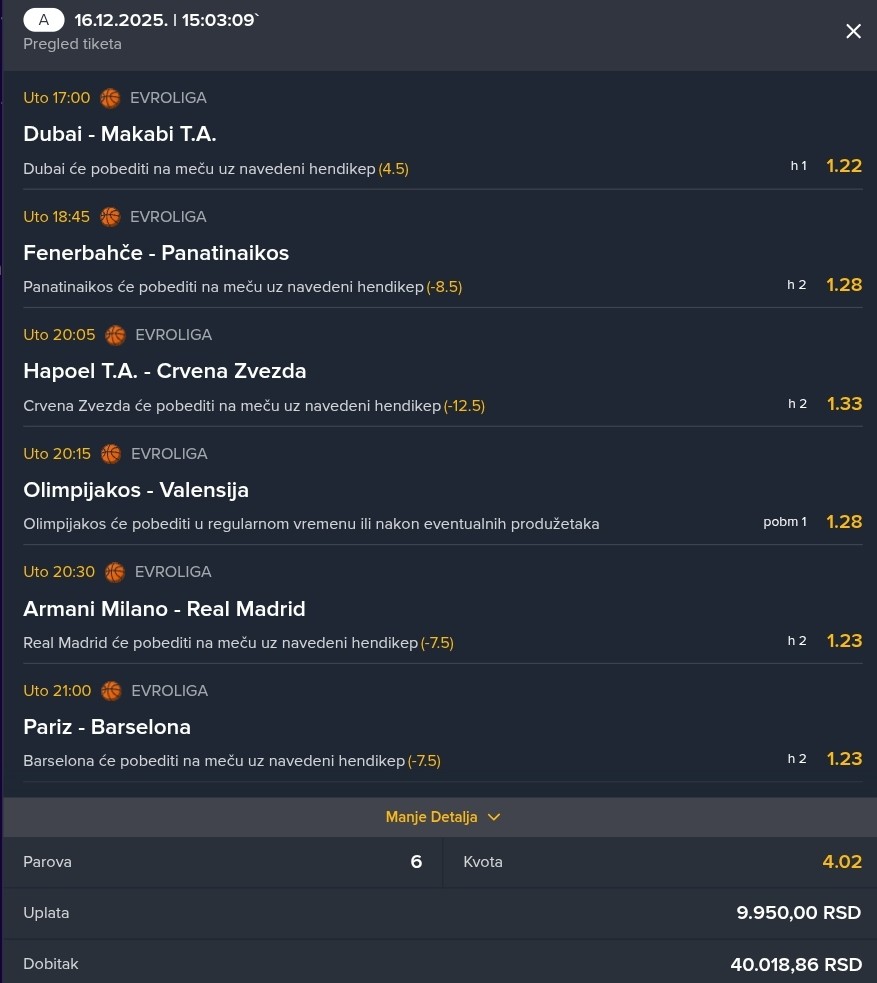Click basketball icon above Hapoel T.A. match

115,335
